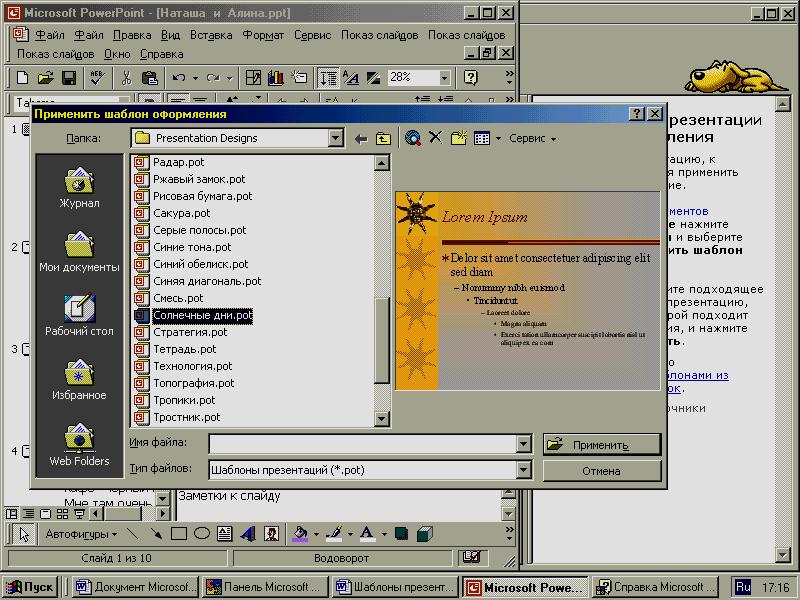
Task: Open the zoom 28% dropdown arrow
Action: [444, 78]
